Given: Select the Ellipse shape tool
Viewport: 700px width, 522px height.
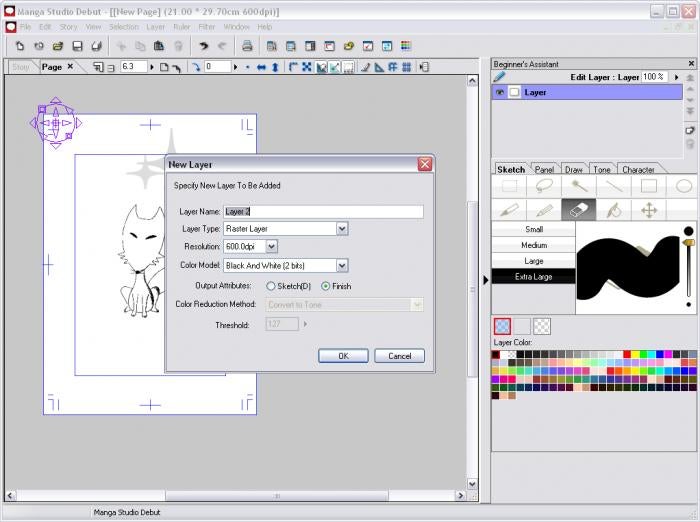Looking at the screenshot, I should coord(683,186).
